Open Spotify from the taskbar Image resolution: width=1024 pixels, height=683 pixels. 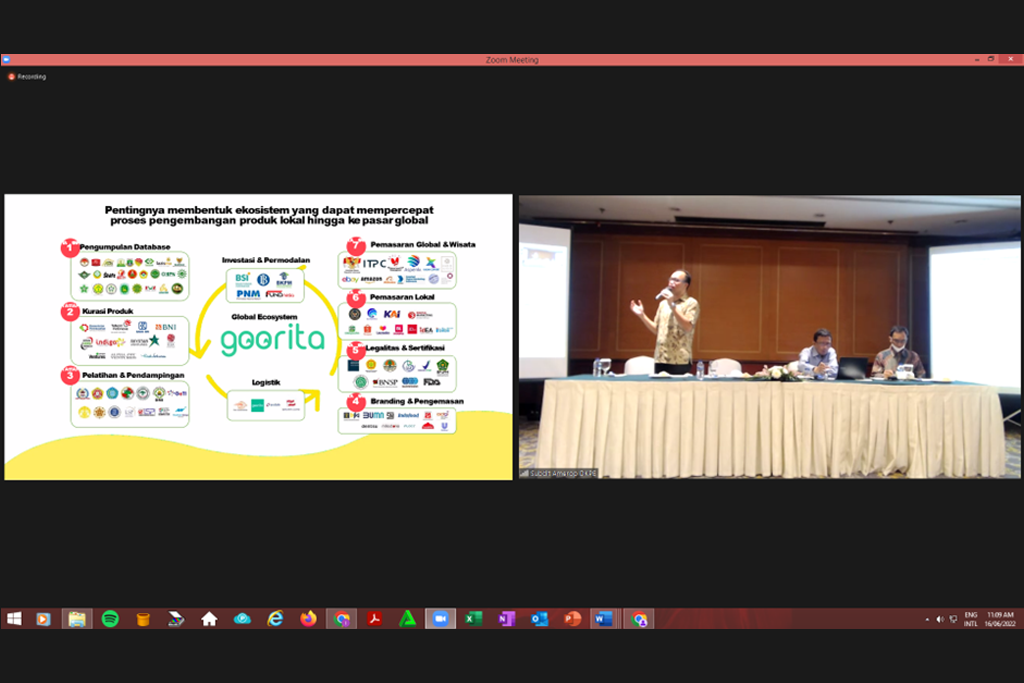click(x=110, y=619)
